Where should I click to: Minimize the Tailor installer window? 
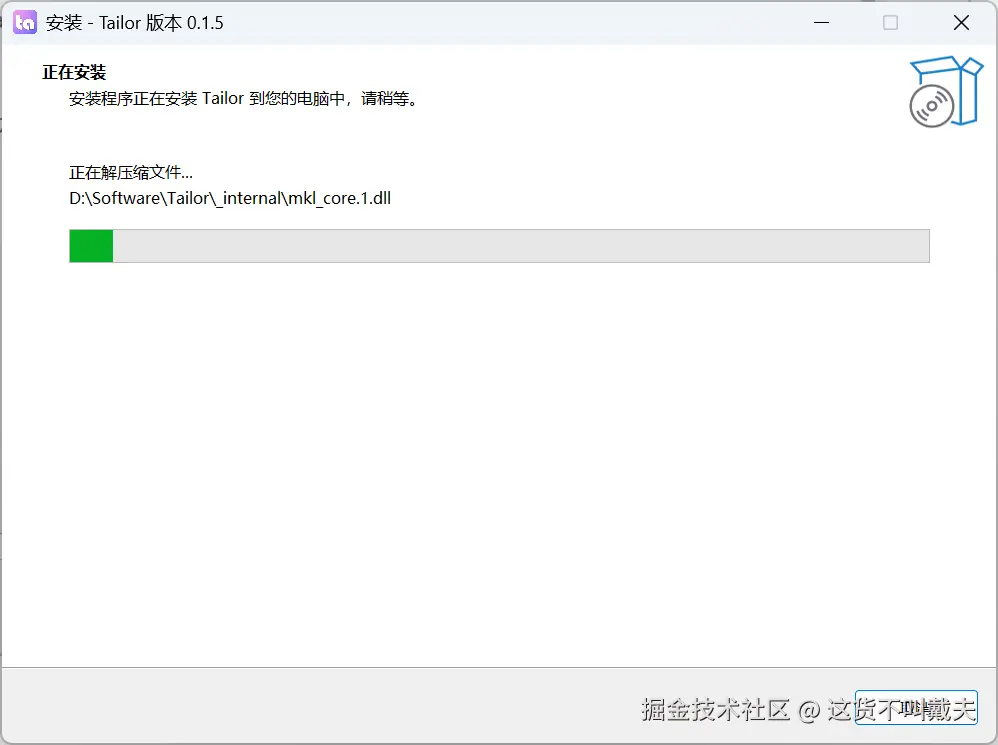[x=822, y=23]
